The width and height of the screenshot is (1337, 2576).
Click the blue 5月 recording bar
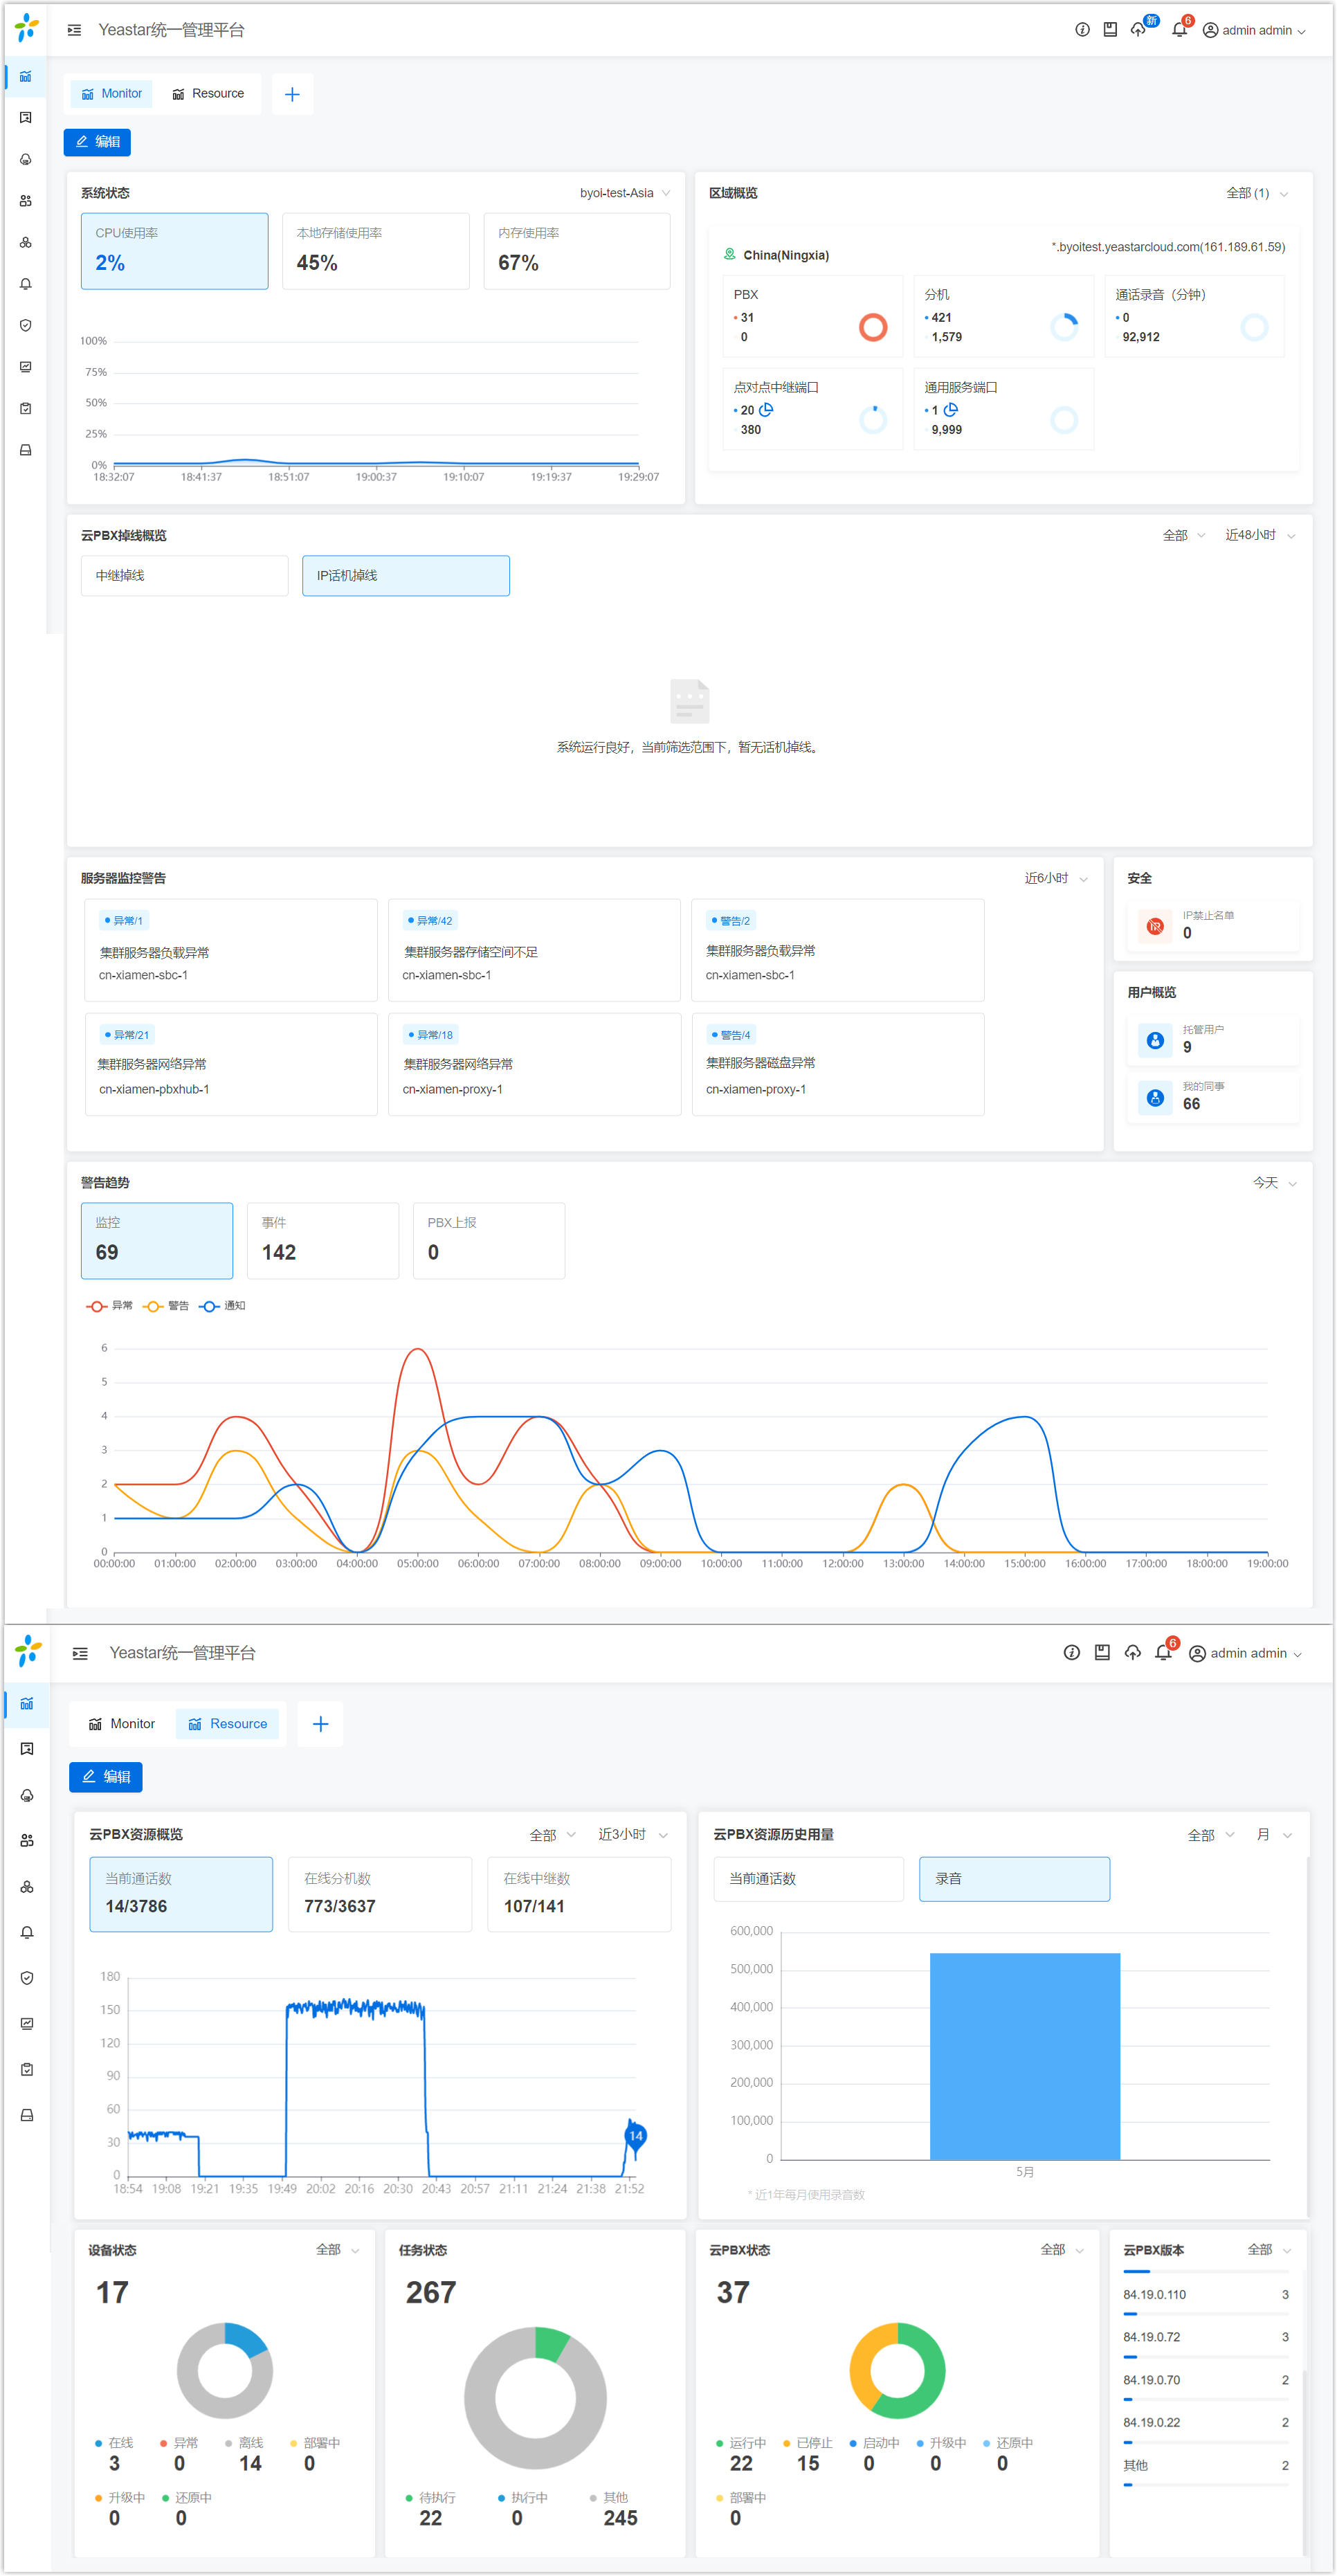(1024, 2055)
